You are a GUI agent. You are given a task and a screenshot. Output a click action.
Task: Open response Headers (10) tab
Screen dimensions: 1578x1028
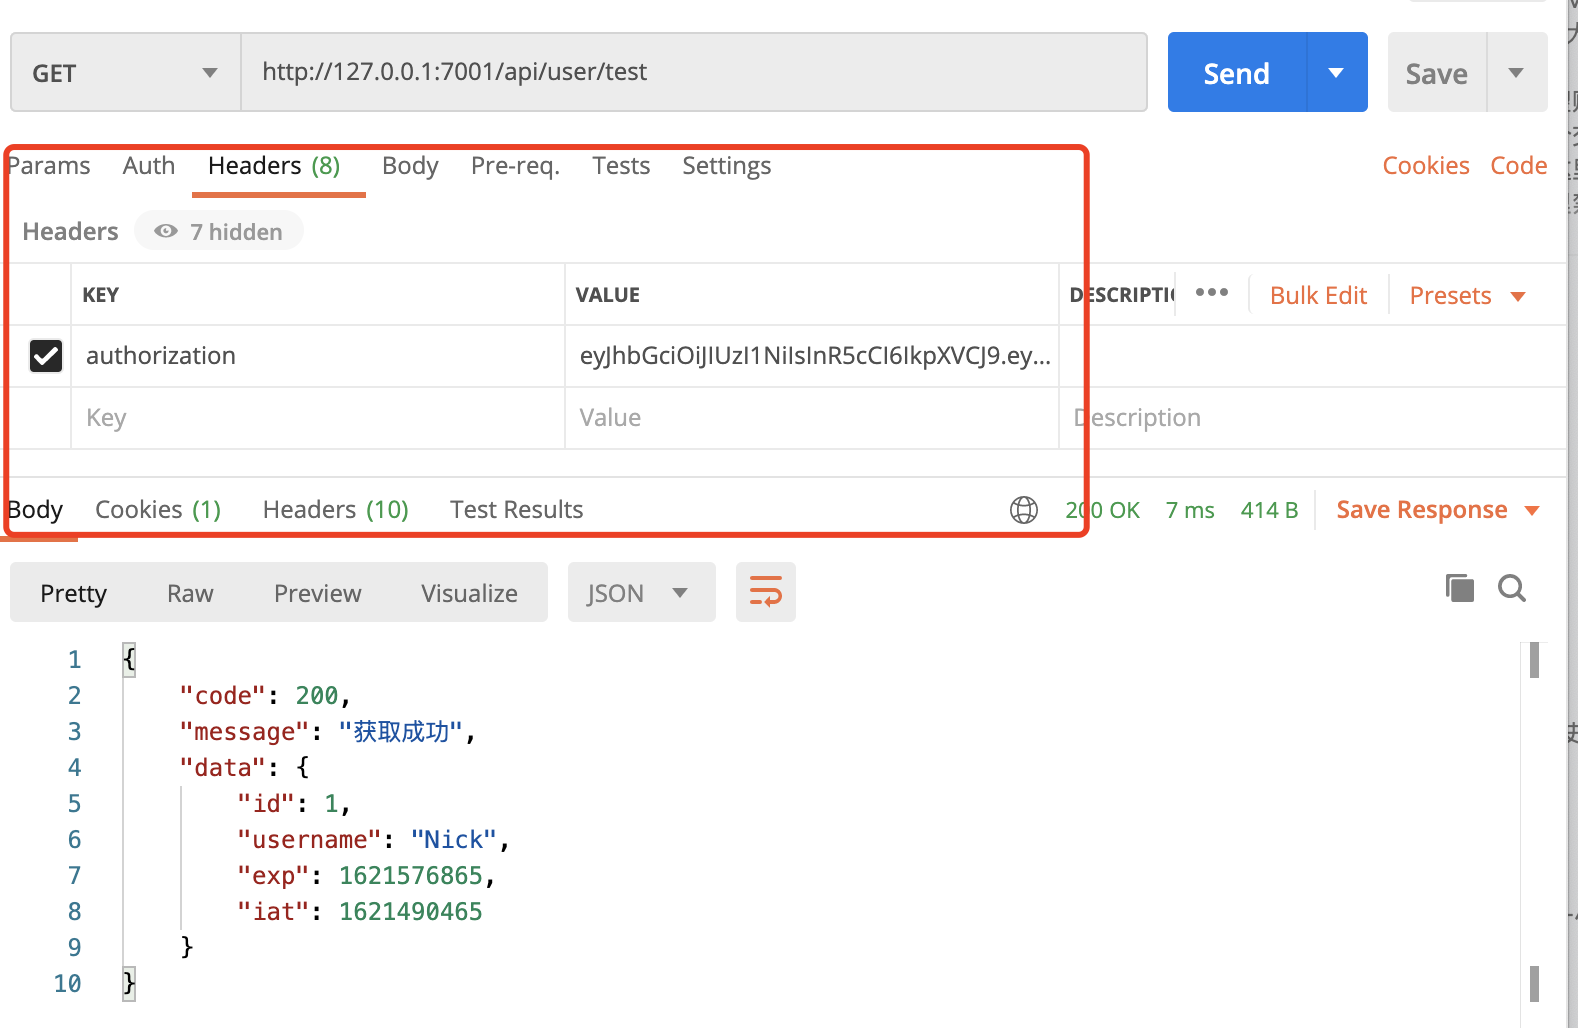tap(336, 510)
